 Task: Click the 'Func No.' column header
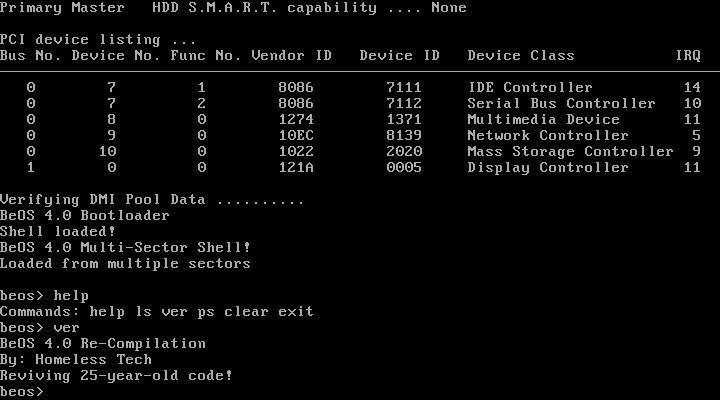[206, 56]
